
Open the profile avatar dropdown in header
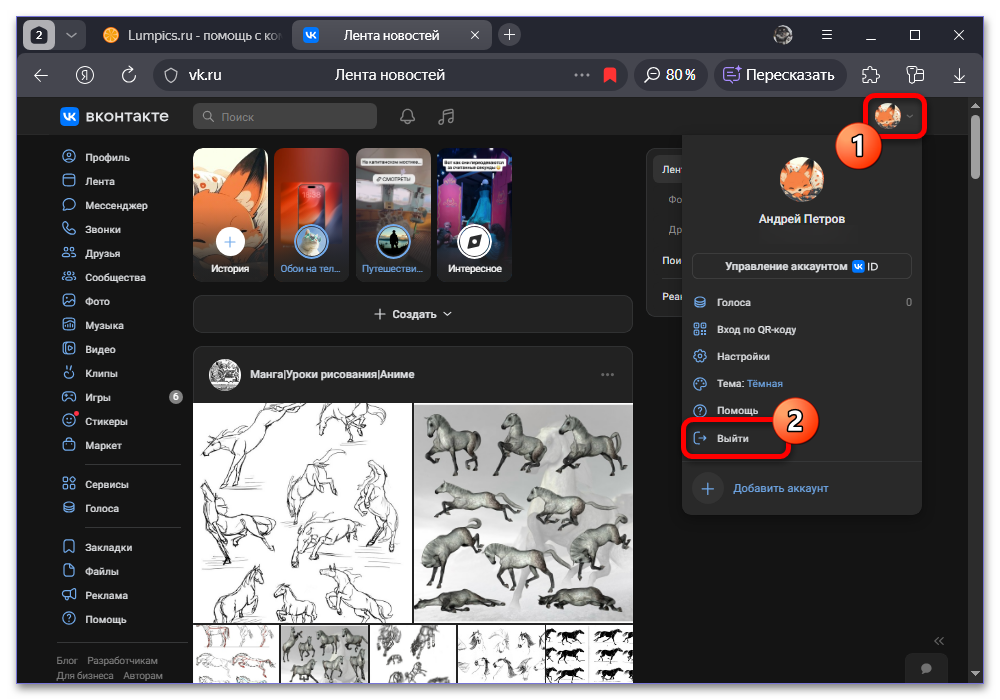pyautogui.click(x=894, y=116)
